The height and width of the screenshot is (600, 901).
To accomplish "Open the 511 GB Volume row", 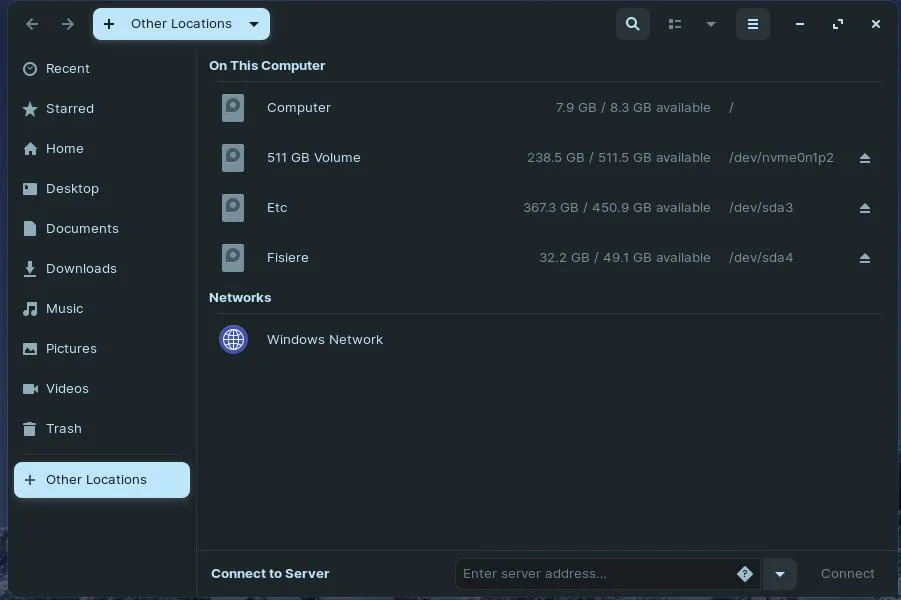I will coord(545,158).
